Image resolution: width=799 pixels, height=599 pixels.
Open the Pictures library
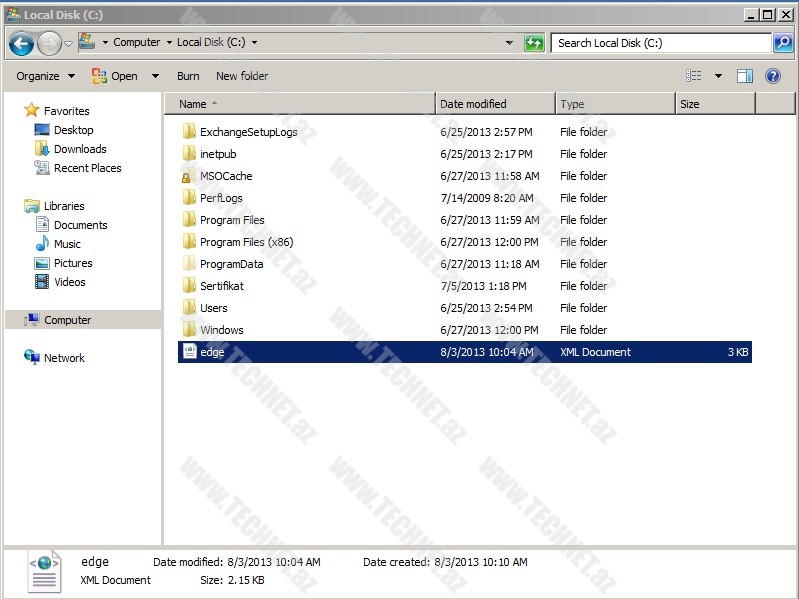(x=73, y=263)
